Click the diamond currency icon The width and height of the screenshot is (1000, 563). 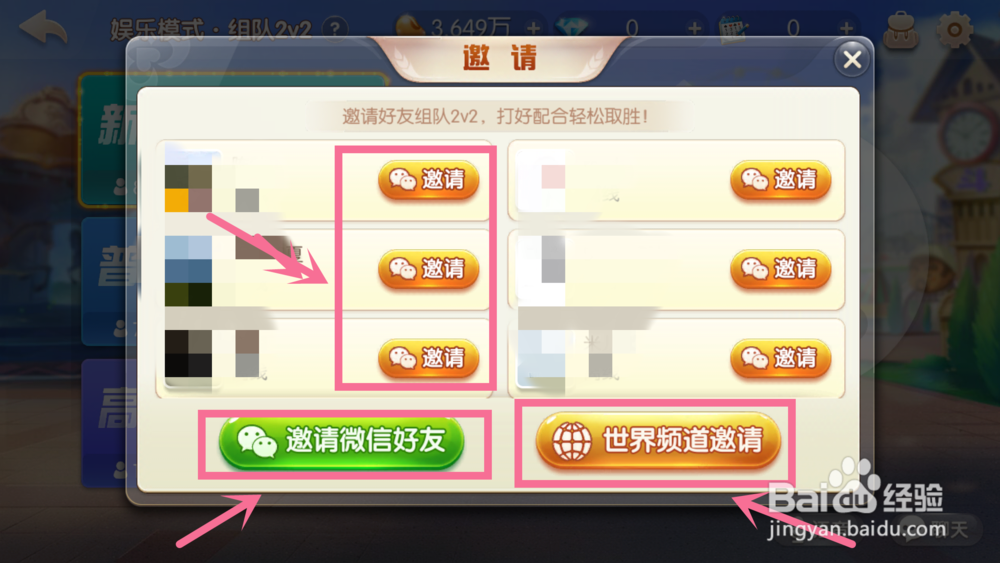[572, 29]
